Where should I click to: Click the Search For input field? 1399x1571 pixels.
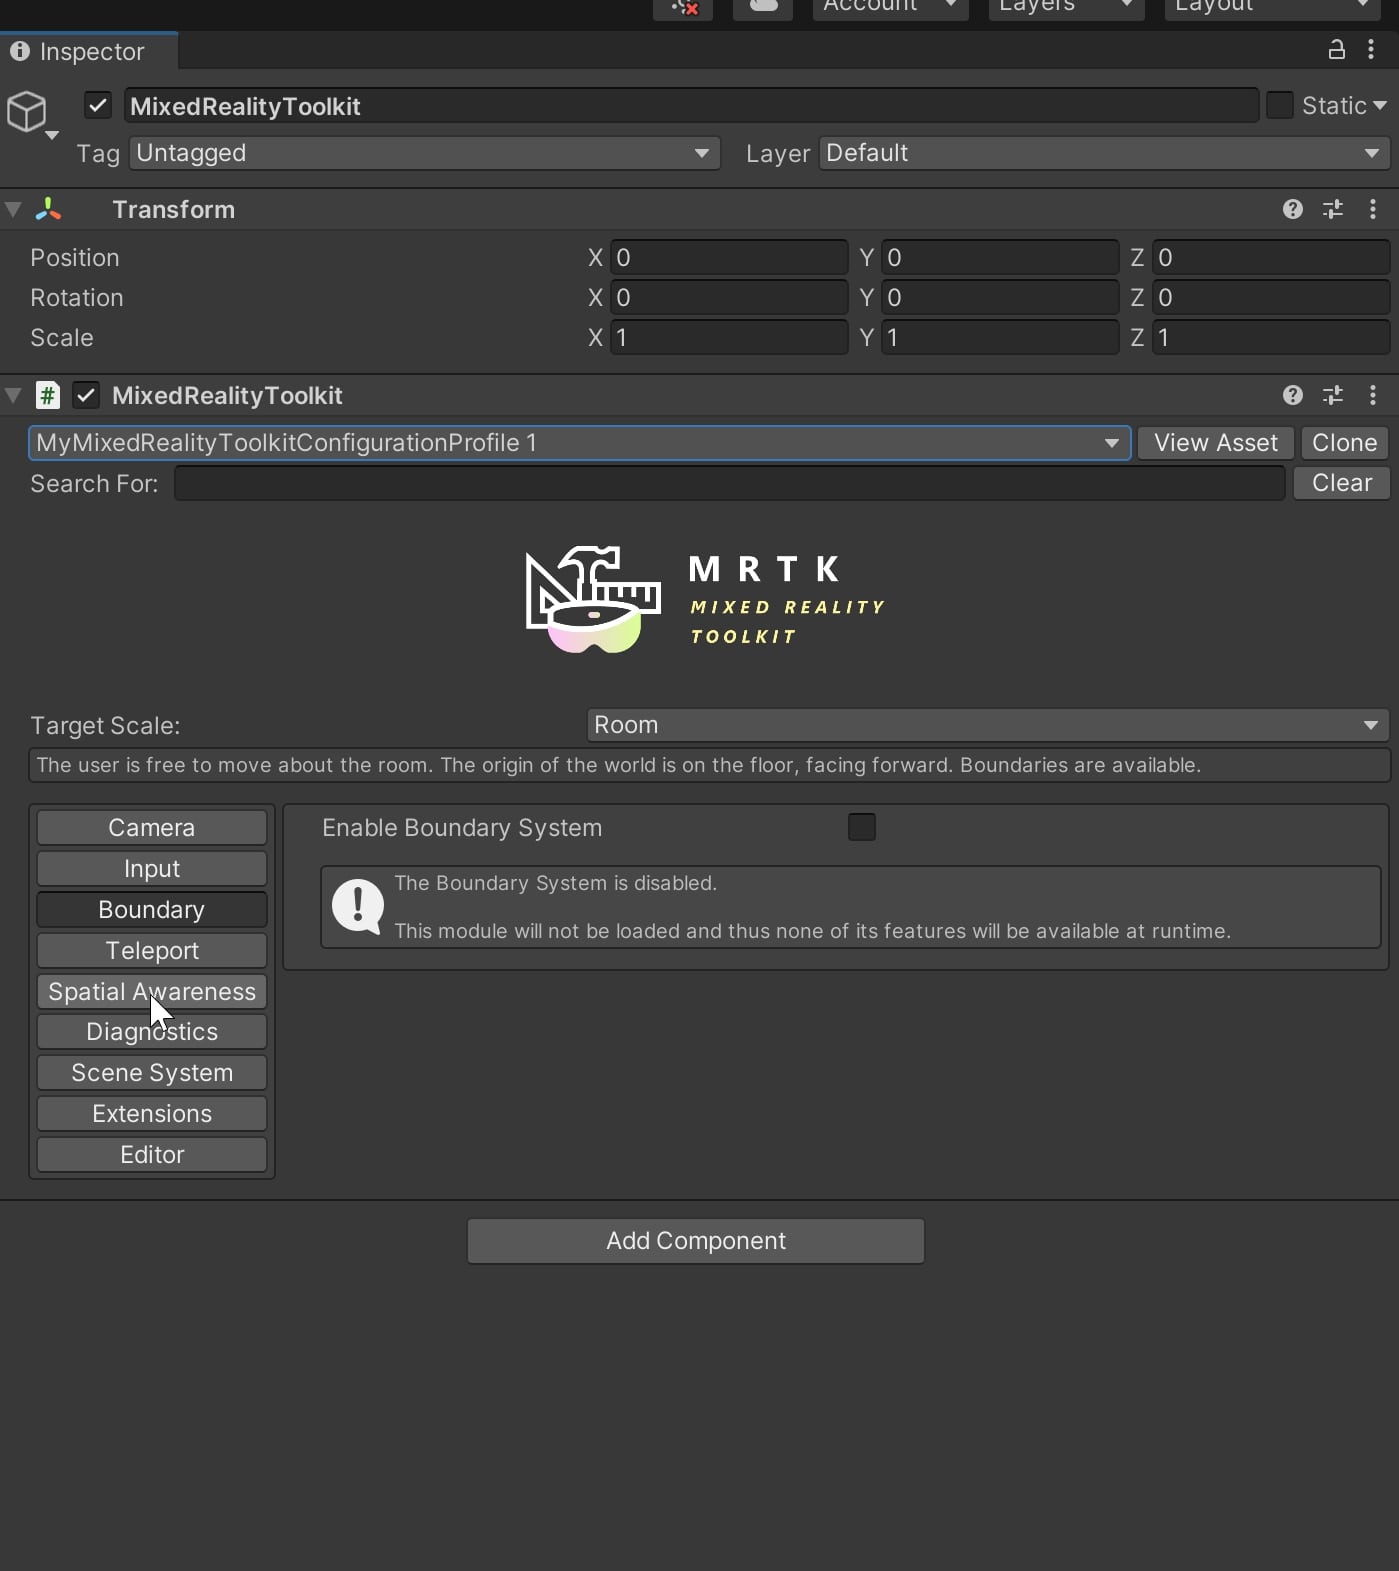click(x=730, y=484)
